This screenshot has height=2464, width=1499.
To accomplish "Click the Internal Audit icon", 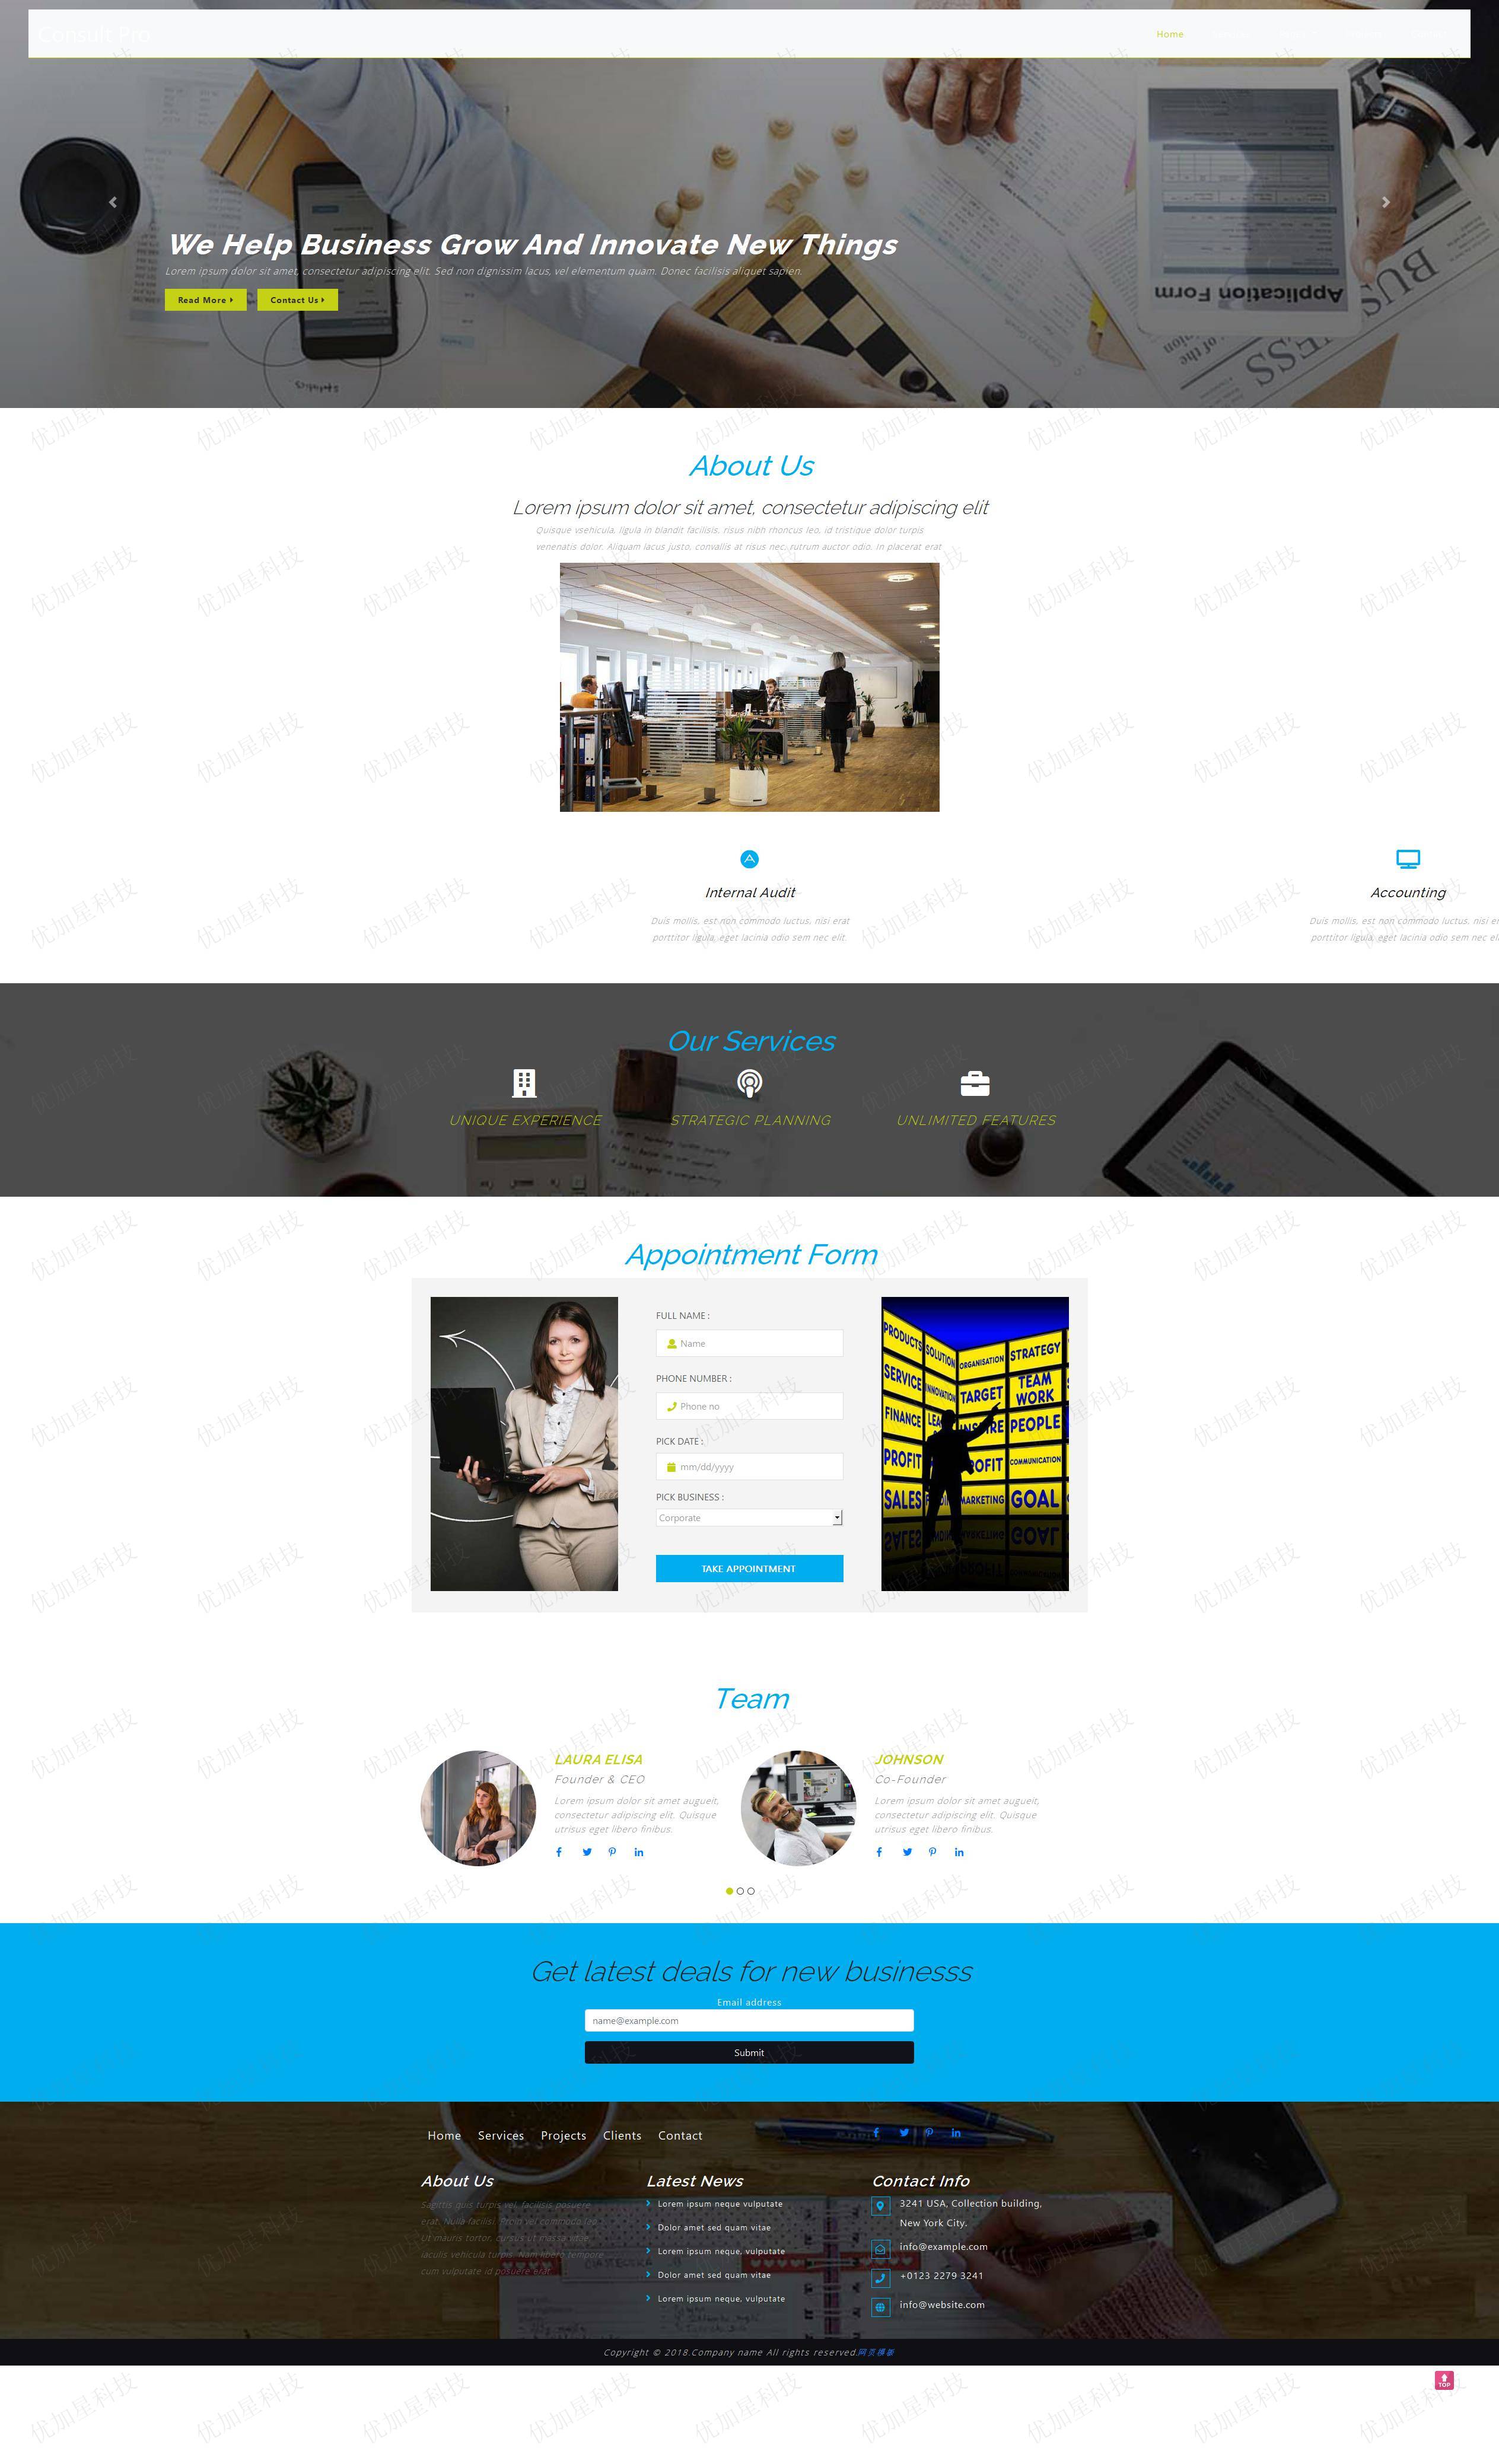I will (x=749, y=859).
